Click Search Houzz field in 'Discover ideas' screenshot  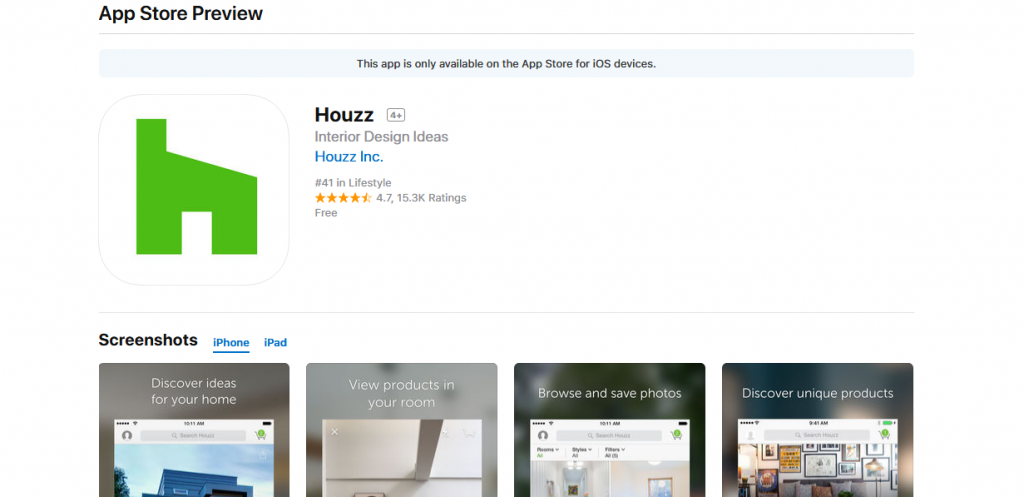point(193,435)
